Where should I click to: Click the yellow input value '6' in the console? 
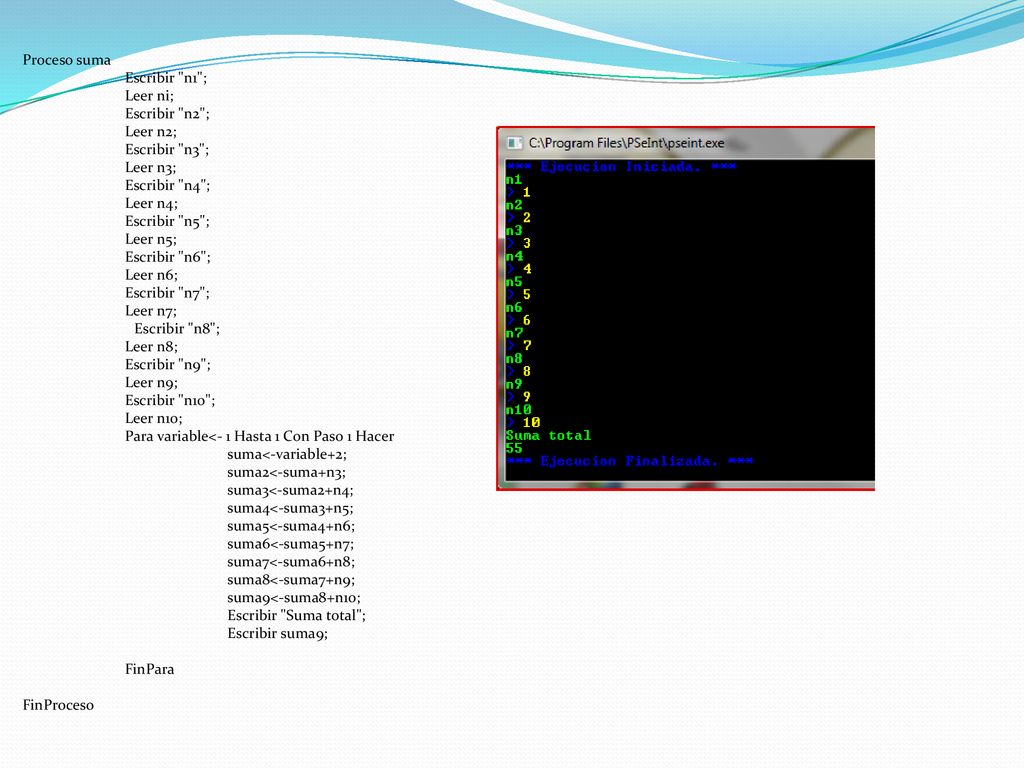click(x=526, y=320)
